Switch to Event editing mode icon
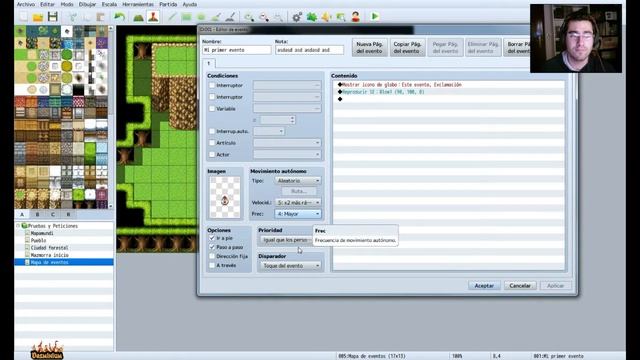 (153, 17)
